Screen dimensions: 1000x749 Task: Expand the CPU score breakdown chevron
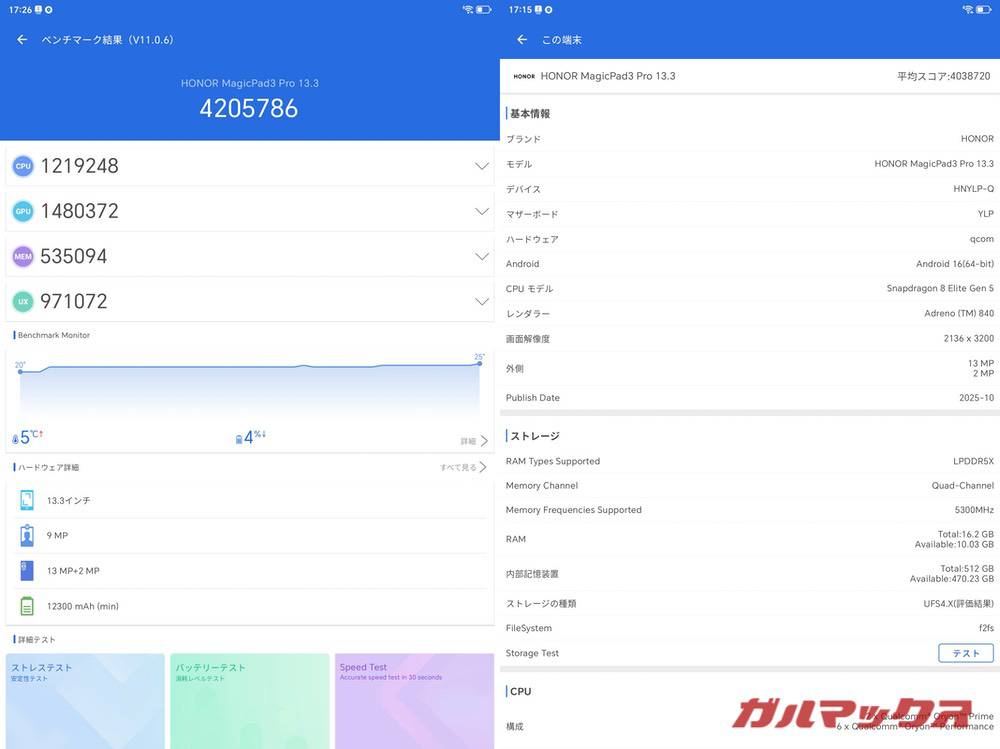pos(481,165)
